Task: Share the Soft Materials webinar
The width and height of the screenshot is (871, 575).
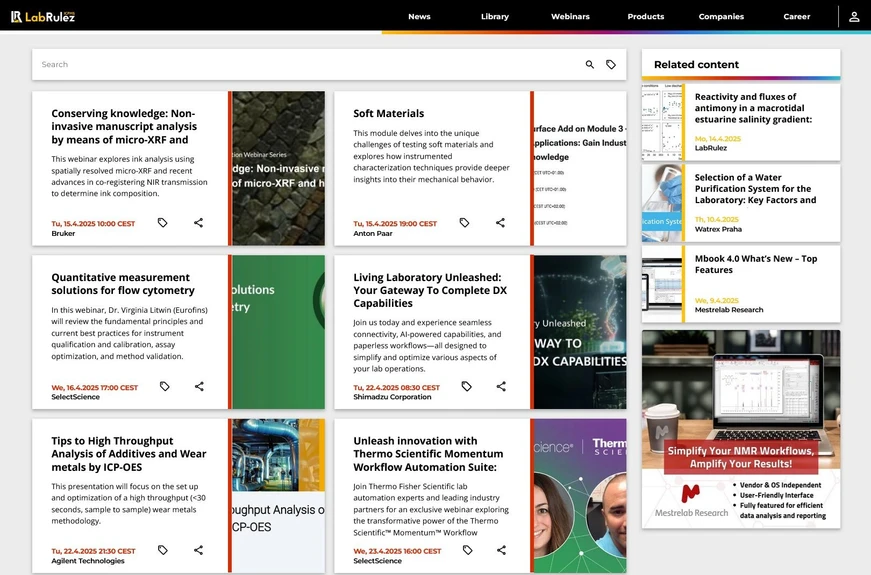Action: tap(500, 223)
